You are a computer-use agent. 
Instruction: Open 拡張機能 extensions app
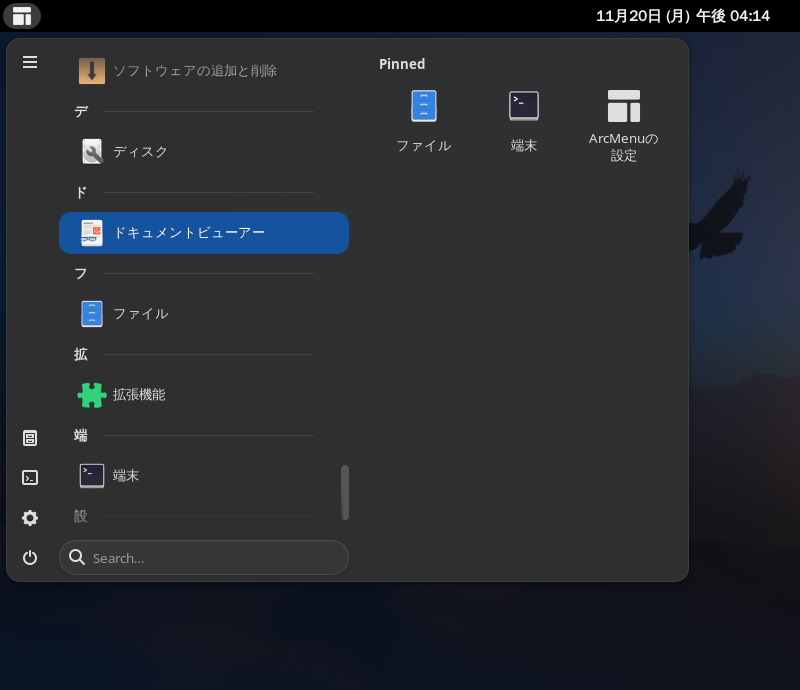204,395
